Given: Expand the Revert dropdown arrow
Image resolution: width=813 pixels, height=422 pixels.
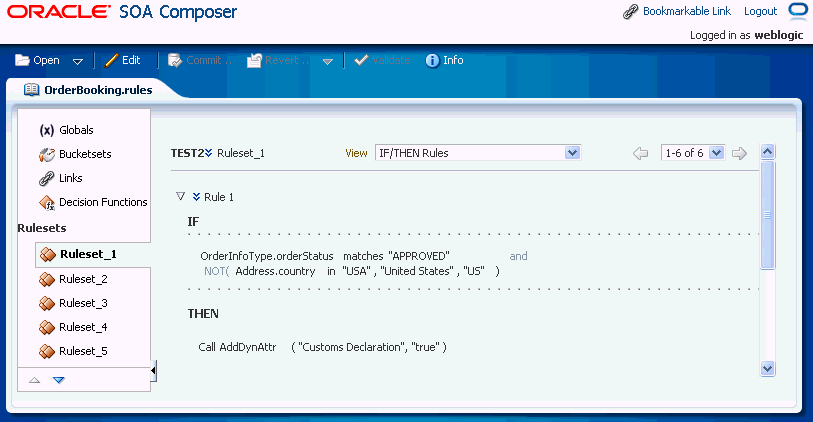Looking at the screenshot, I should pyautogui.click(x=328, y=61).
